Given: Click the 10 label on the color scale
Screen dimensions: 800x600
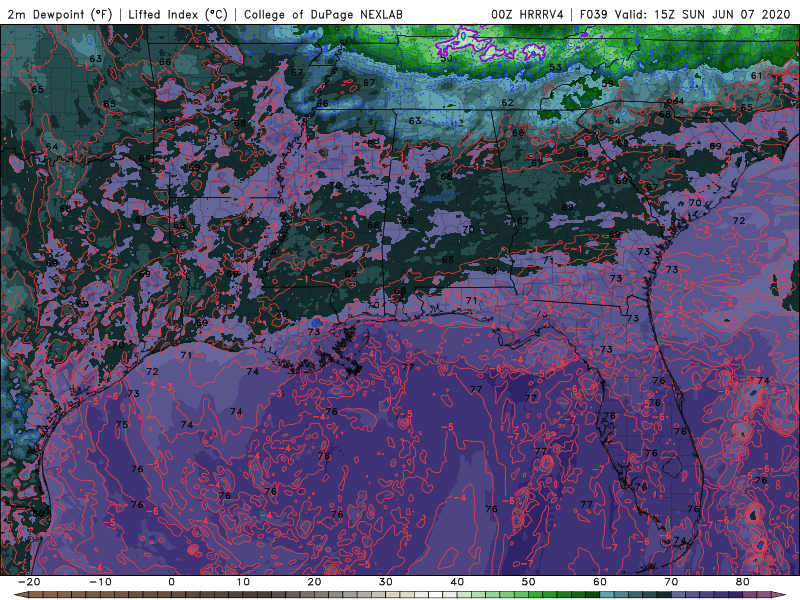Looking at the screenshot, I should click(243, 582).
